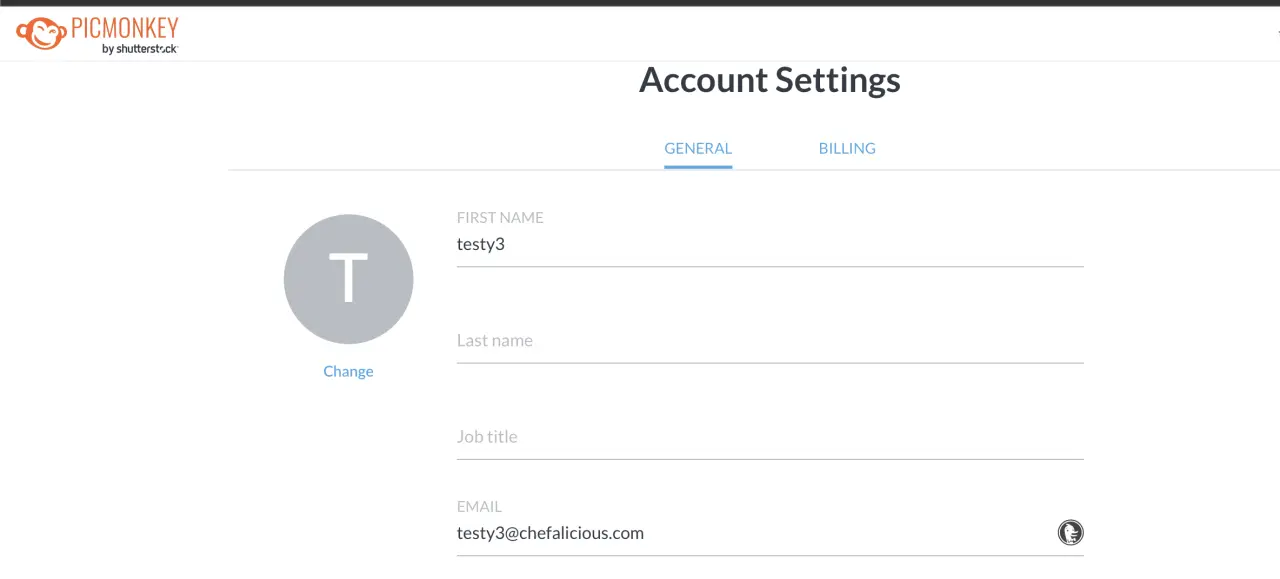The image size is (1280, 579).
Task: Click into the Last name field
Action: [x=770, y=340]
